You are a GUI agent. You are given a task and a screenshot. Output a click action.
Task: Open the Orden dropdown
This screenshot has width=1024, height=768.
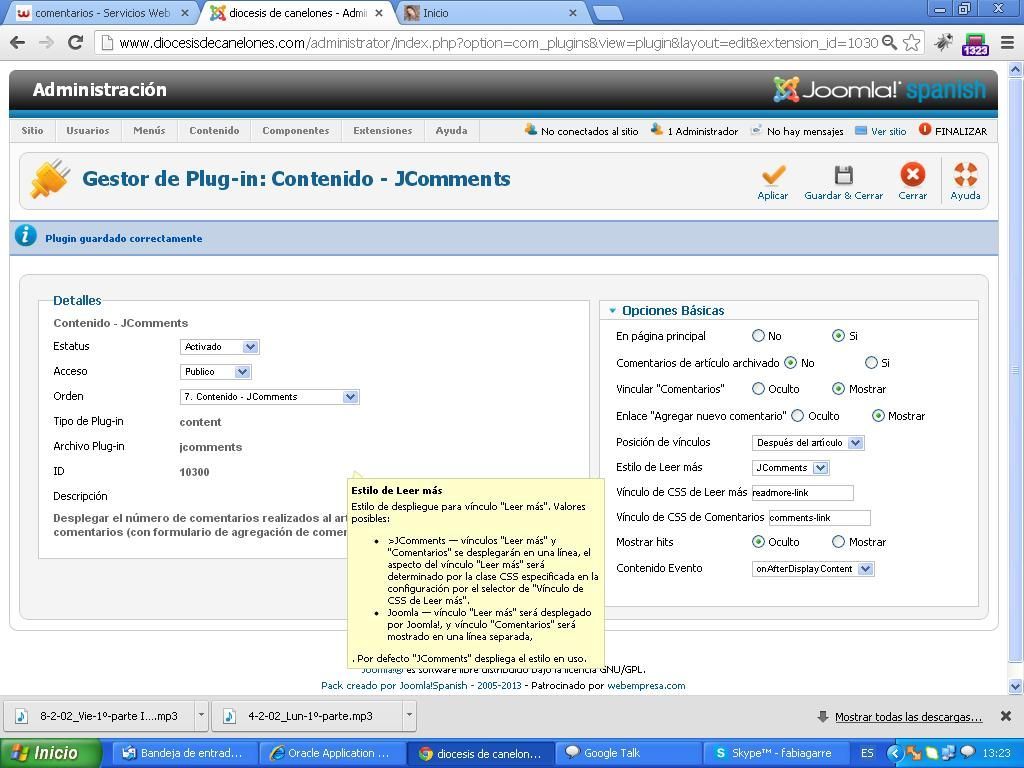click(269, 396)
